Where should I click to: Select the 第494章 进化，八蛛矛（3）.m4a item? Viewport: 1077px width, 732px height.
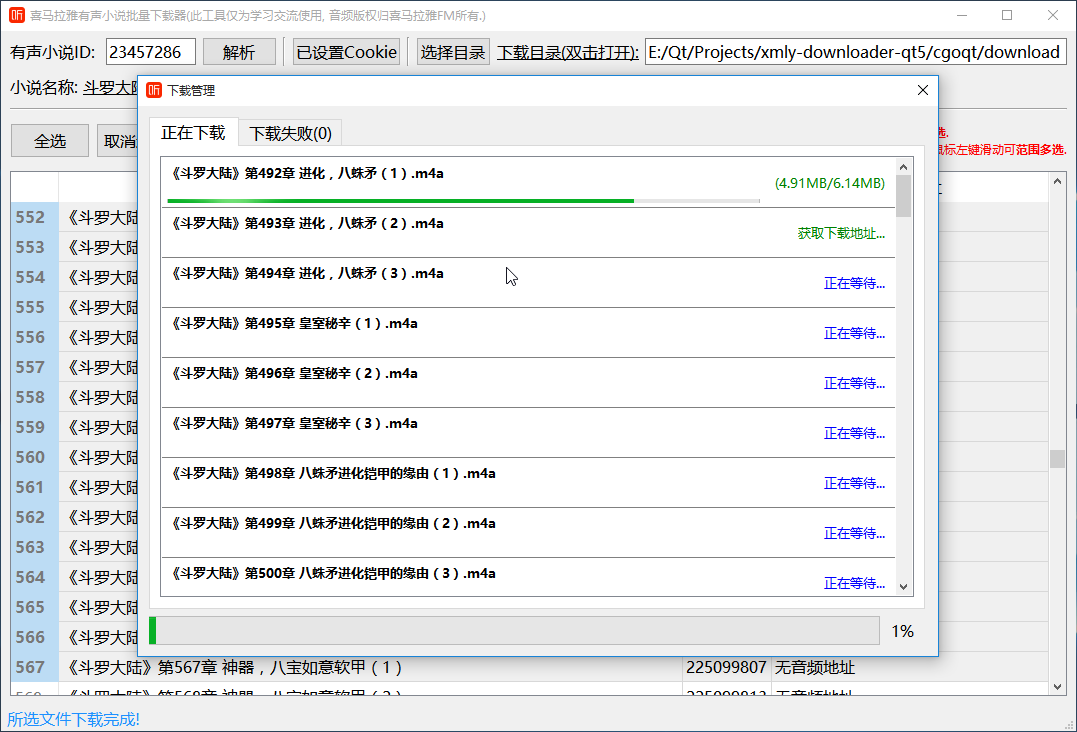click(528, 283)
